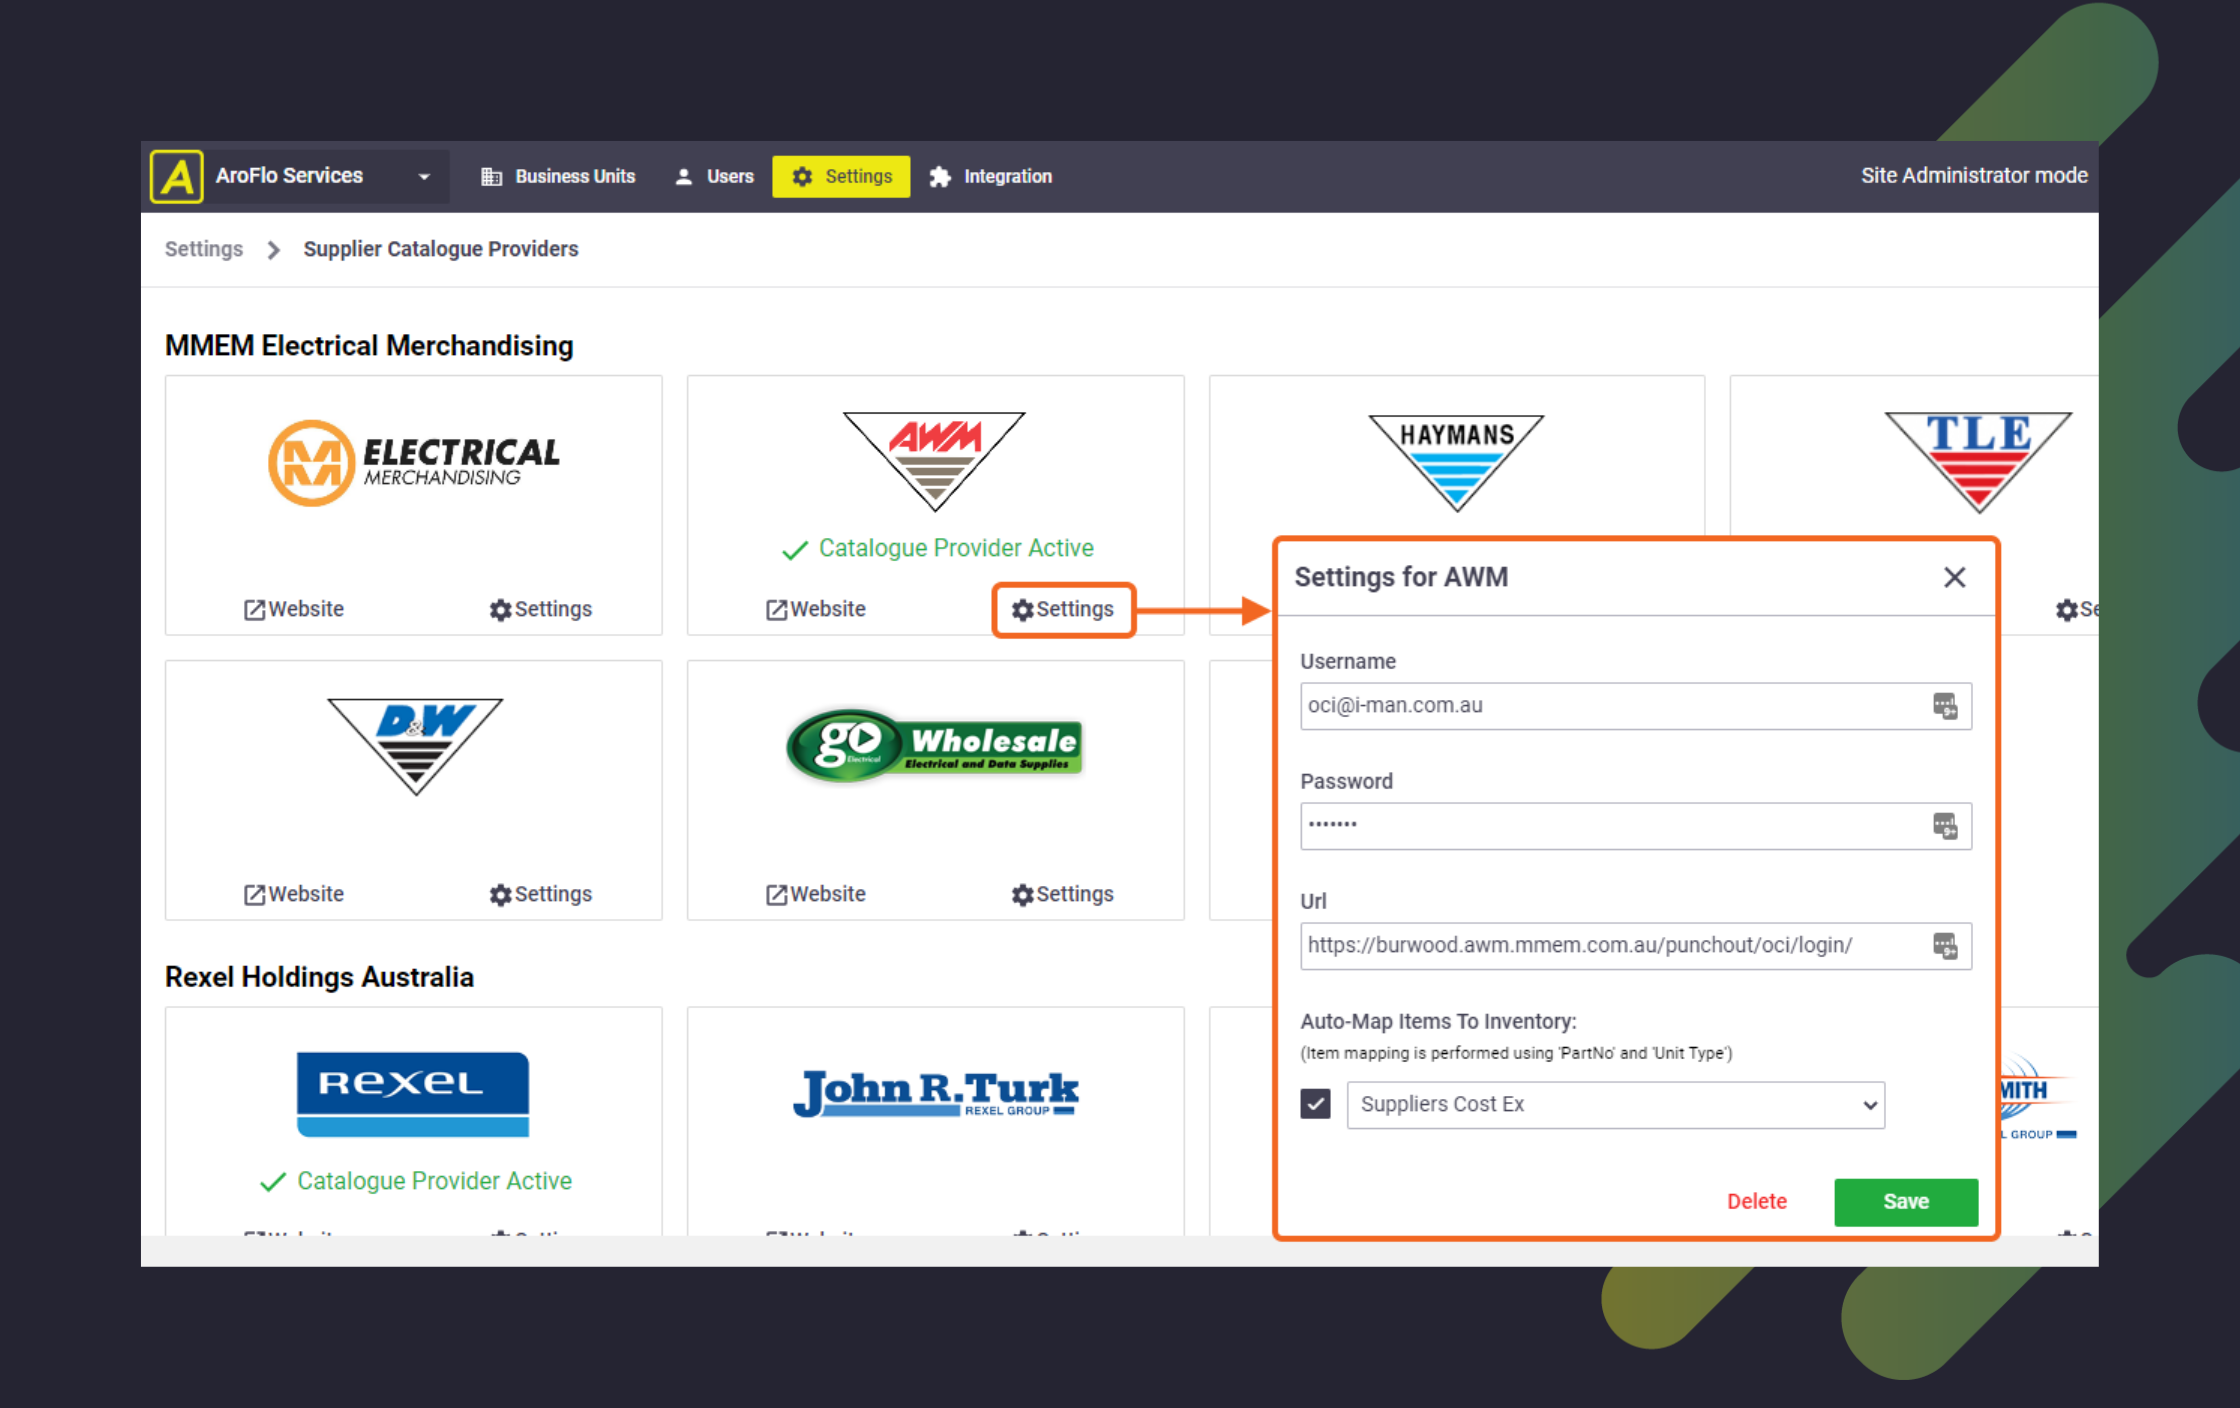Click password manager icon in Url field
The width and height of the screenshot is (2240, 1408).
tap(1945, 946)
